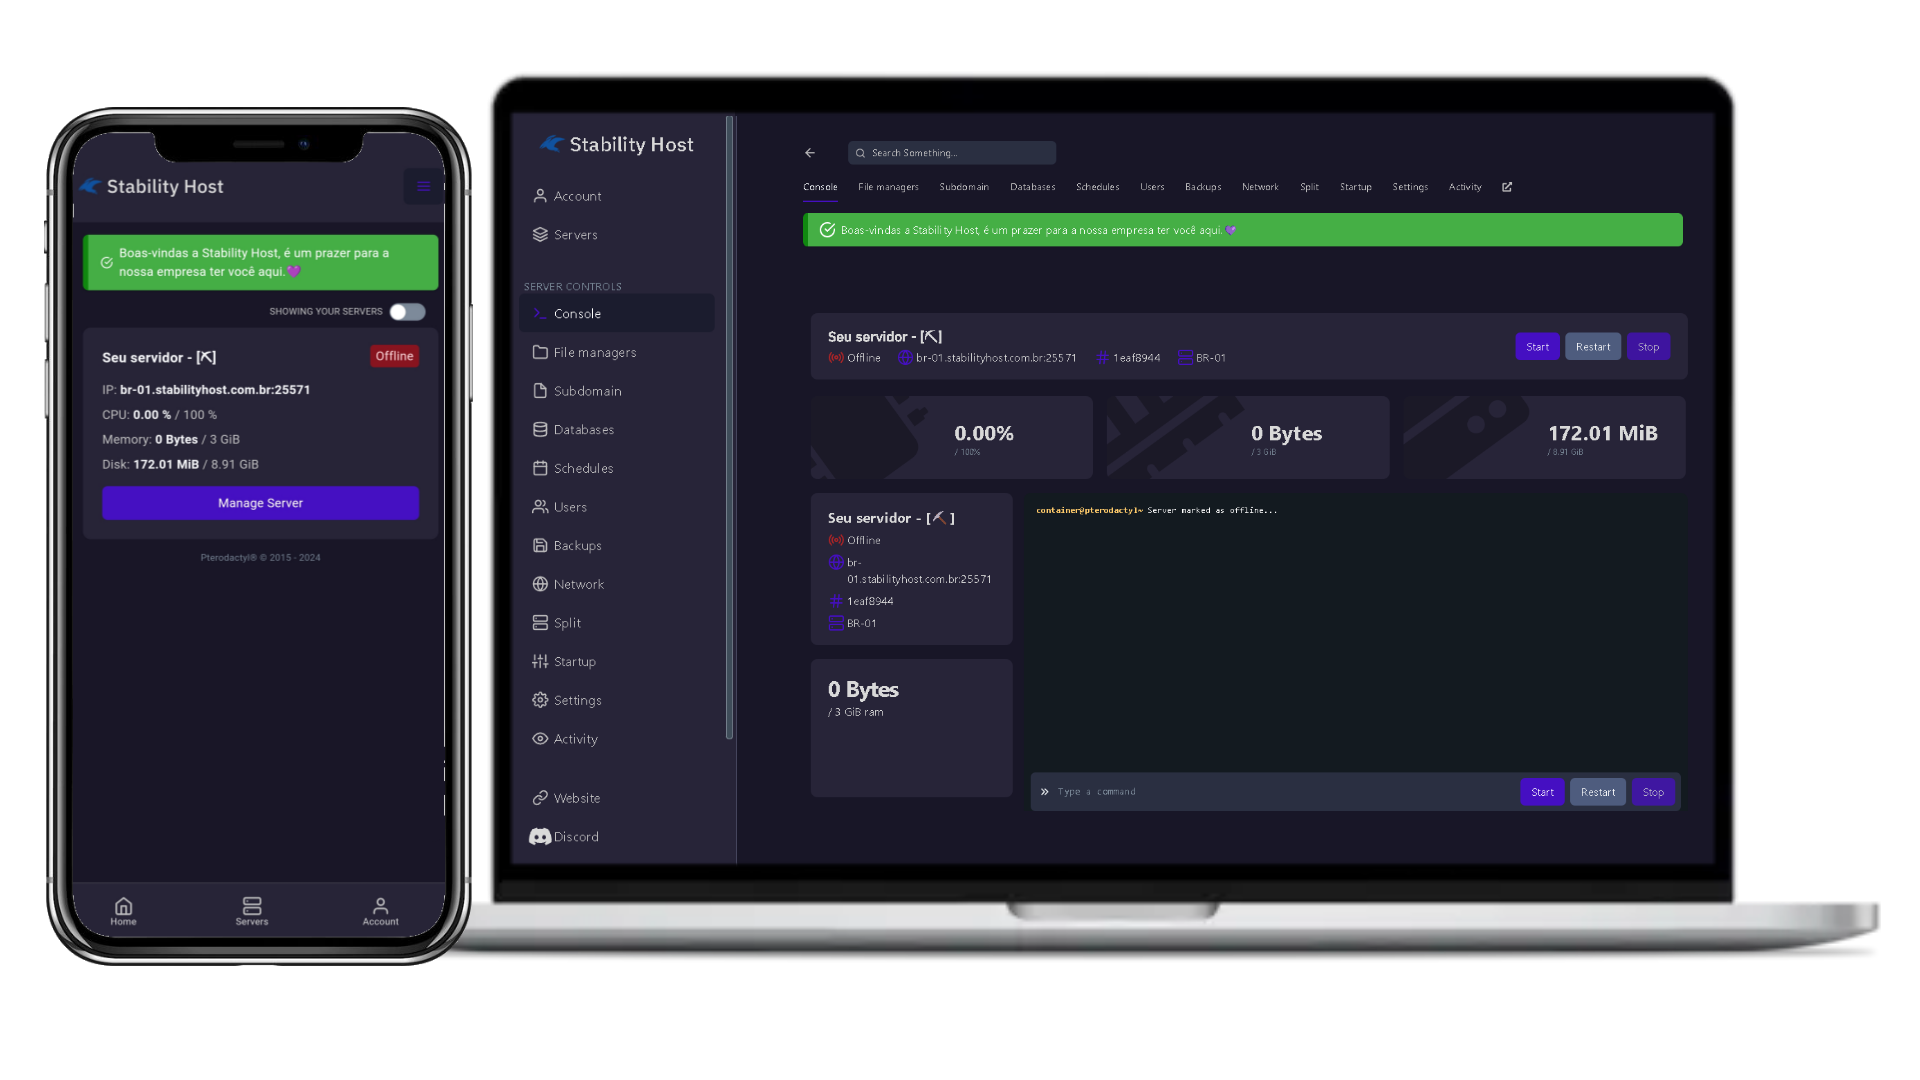Click Manage Server button
The height and width of the screenshot is (1080, 1920).
[x=260, y=502]
